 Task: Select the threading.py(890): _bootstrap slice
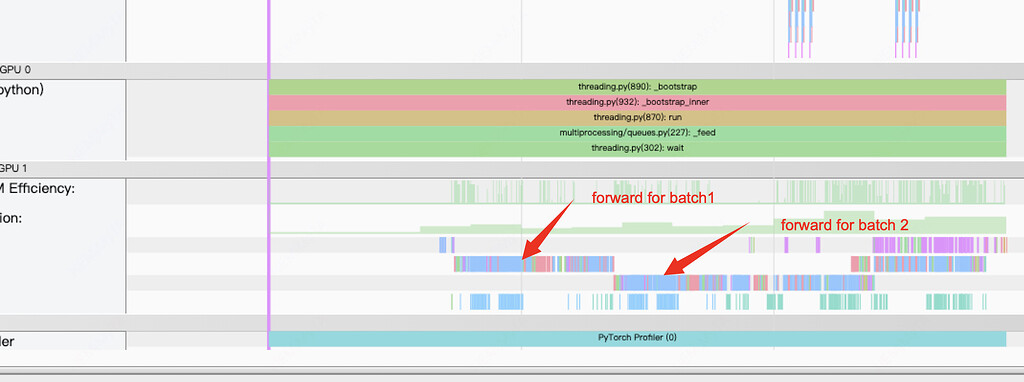[x=637, y=87]
